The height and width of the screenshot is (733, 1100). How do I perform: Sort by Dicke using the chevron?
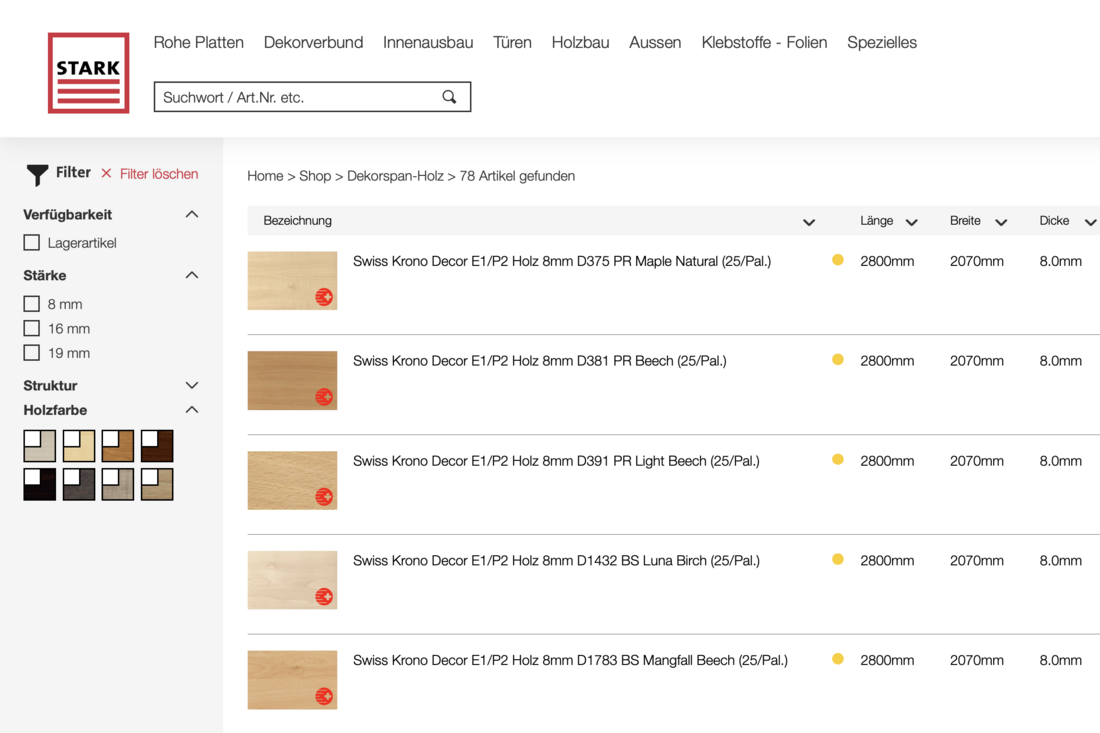[x=1091, y=222]
